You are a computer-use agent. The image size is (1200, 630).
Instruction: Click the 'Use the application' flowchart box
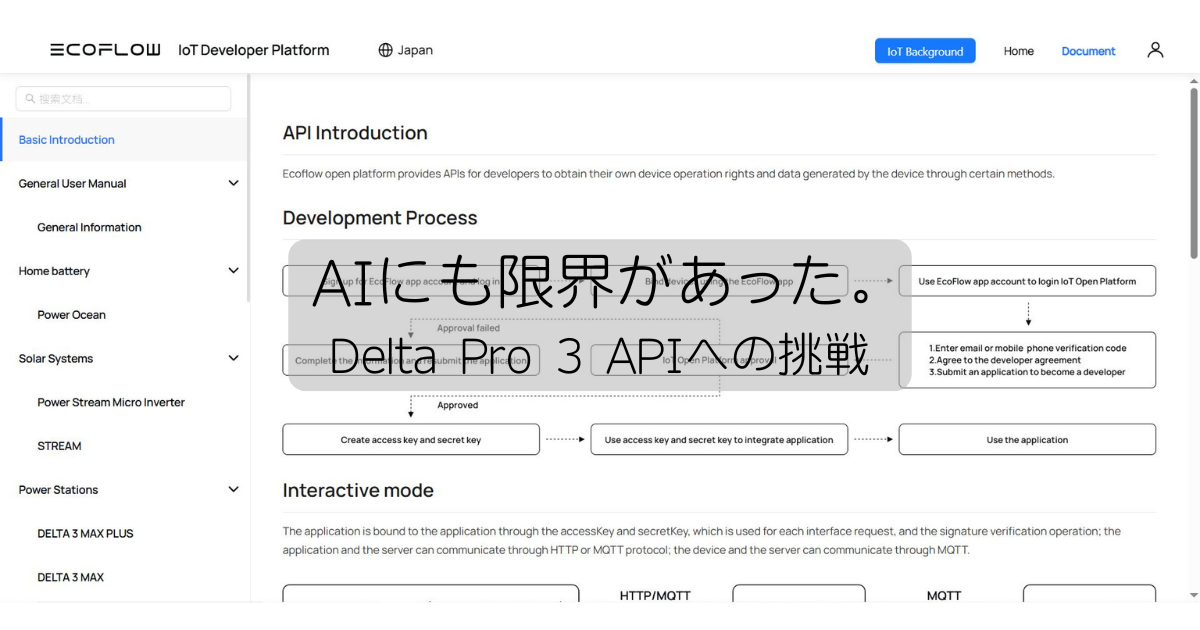tap(1027, 440)
